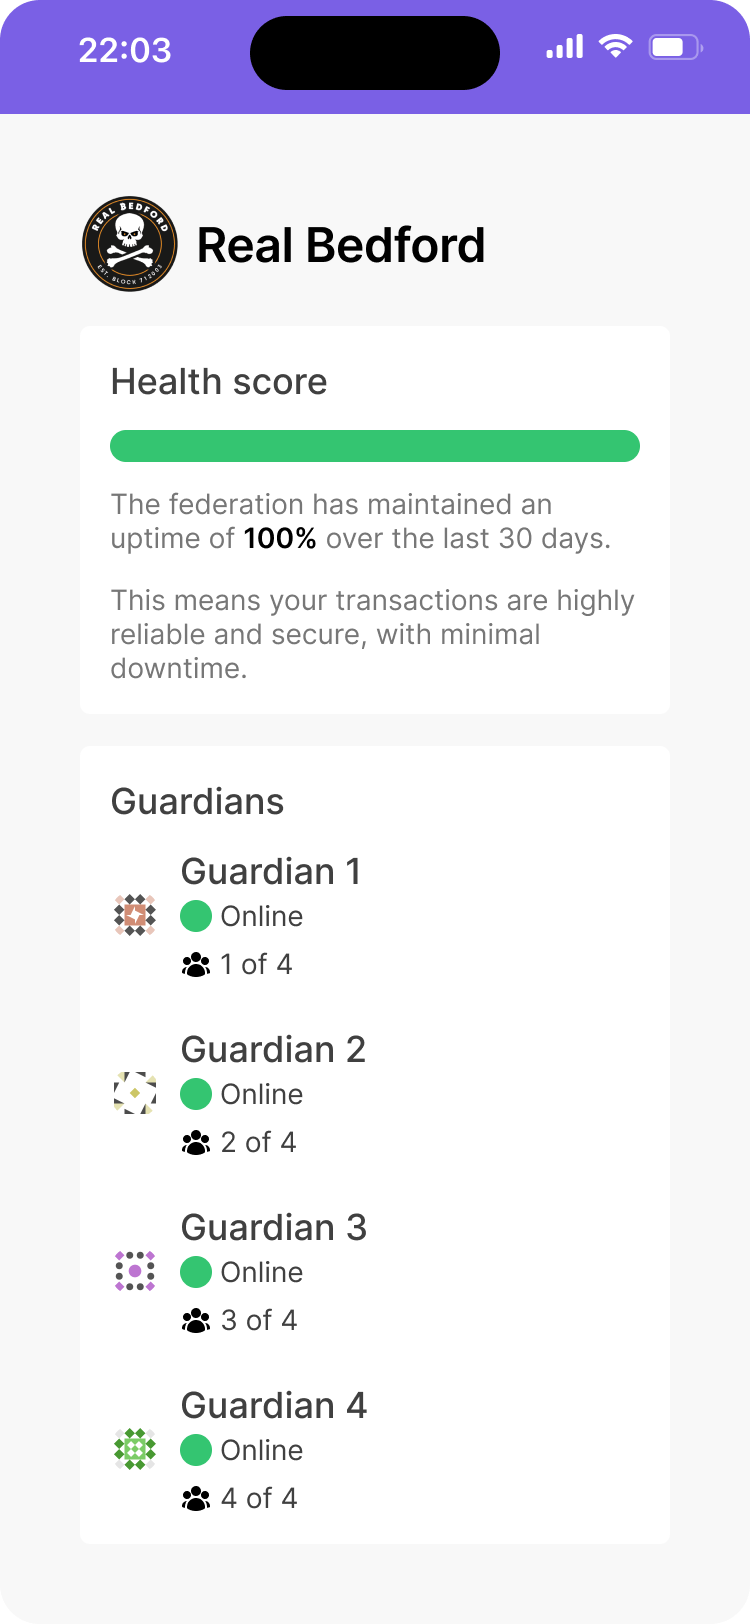This screenshot has height=1624, width=750.
Task: Tap the Wi-Fi icon in status bar
Action: pos(615,46)
